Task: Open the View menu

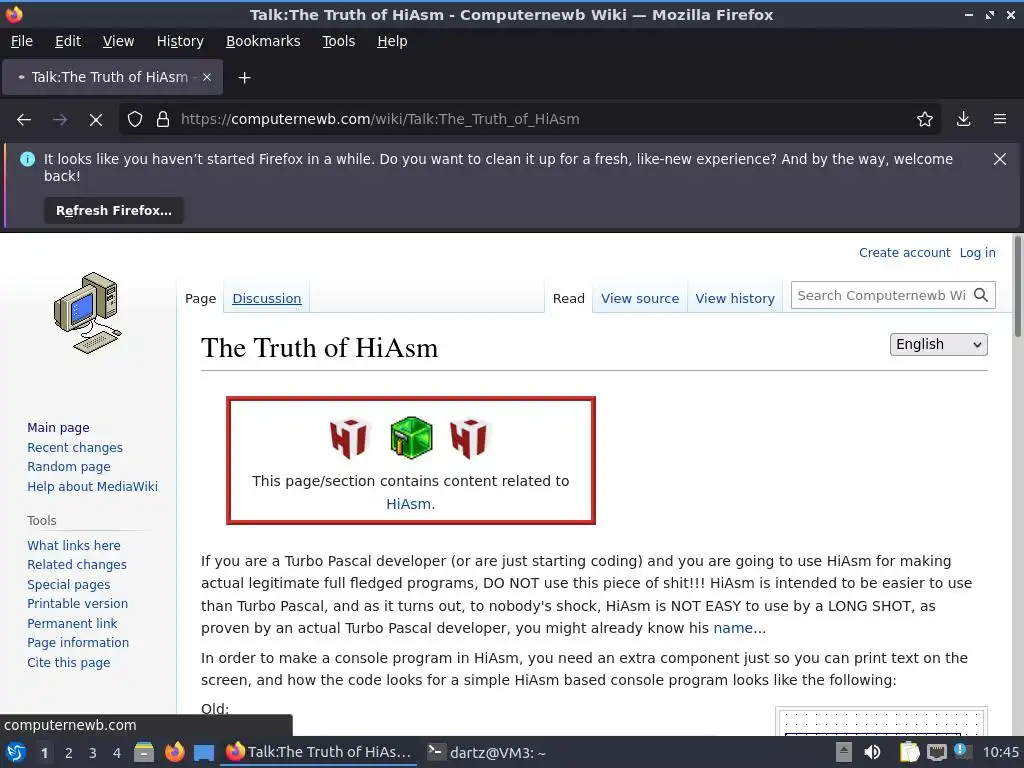Action: tap(118, 41)
